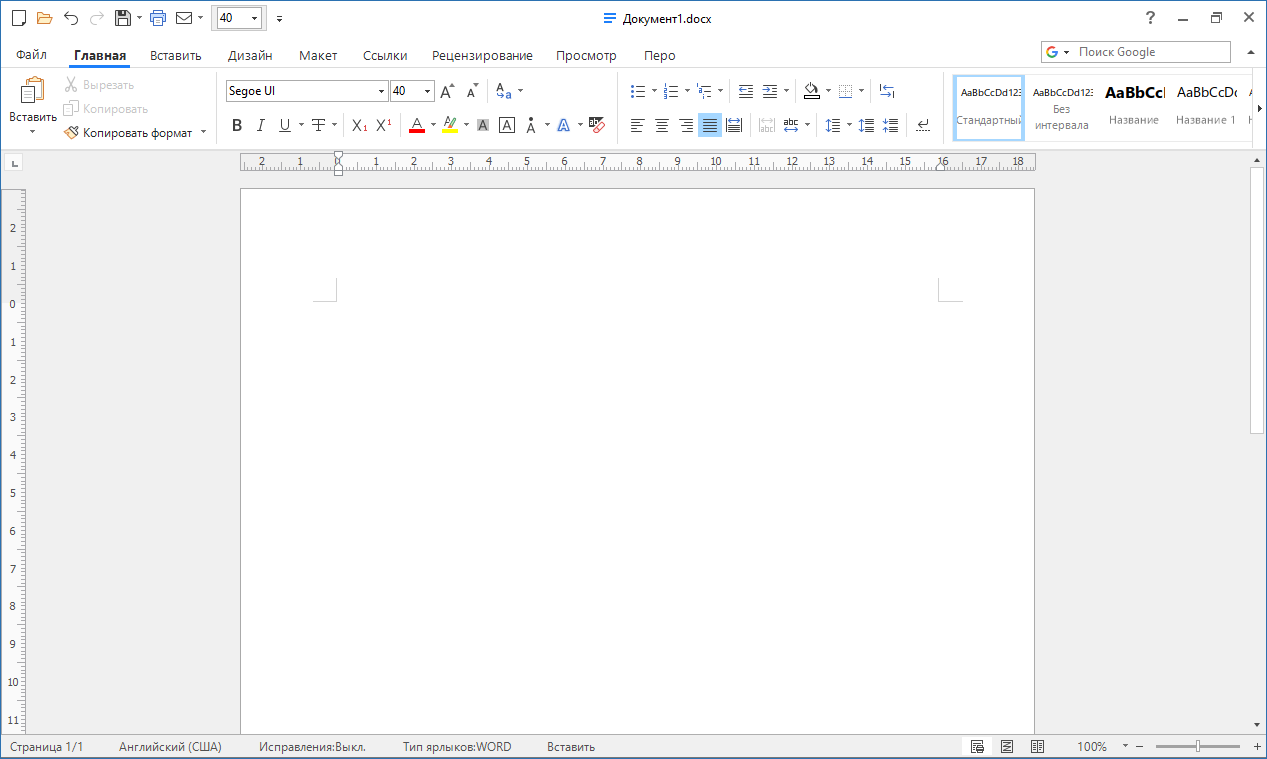Toggle track changes Исправления:Выкл. in status bar
This screenshot has width=1267, height=759.
(x=312, y=747)
